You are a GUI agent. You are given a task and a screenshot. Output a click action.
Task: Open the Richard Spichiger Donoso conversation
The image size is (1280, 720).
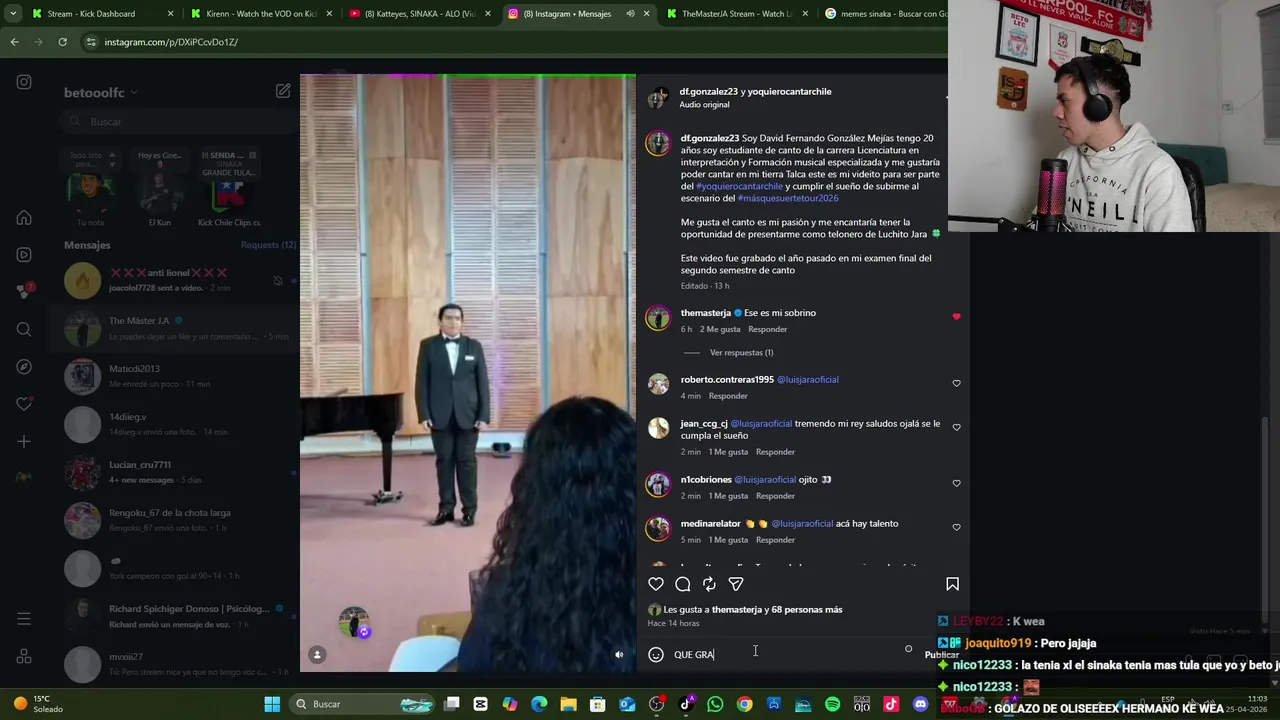[x=180, y=616]
